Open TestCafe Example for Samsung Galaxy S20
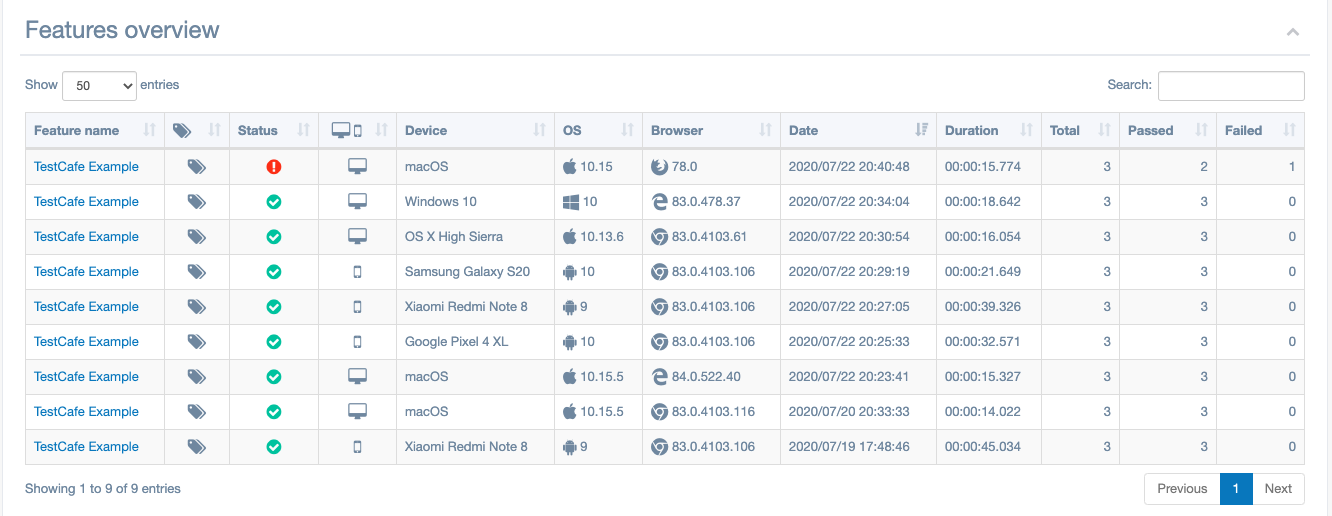 86,271
